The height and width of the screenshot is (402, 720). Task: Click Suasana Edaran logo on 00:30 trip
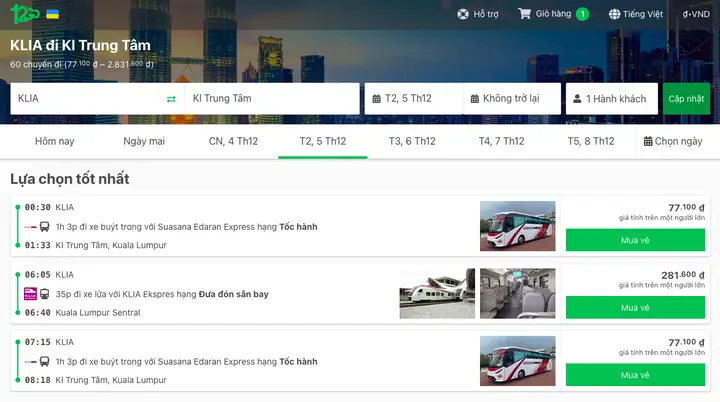30,227
